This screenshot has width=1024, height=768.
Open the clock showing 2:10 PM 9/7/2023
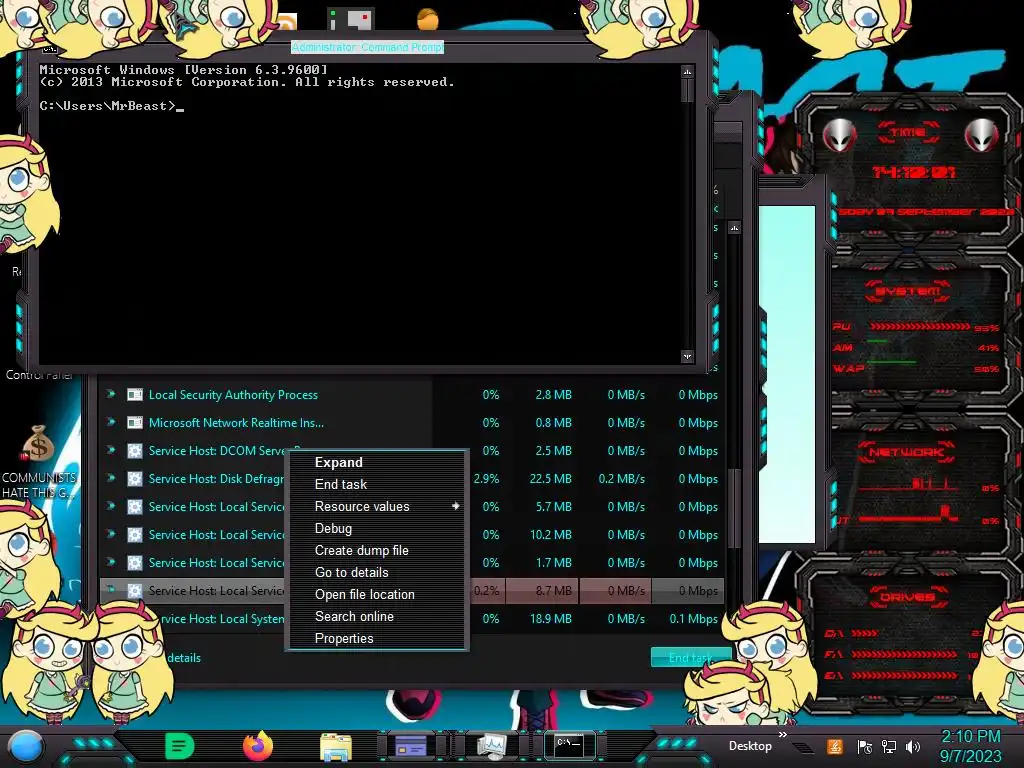pyautogui.click(x=970, y=746)
